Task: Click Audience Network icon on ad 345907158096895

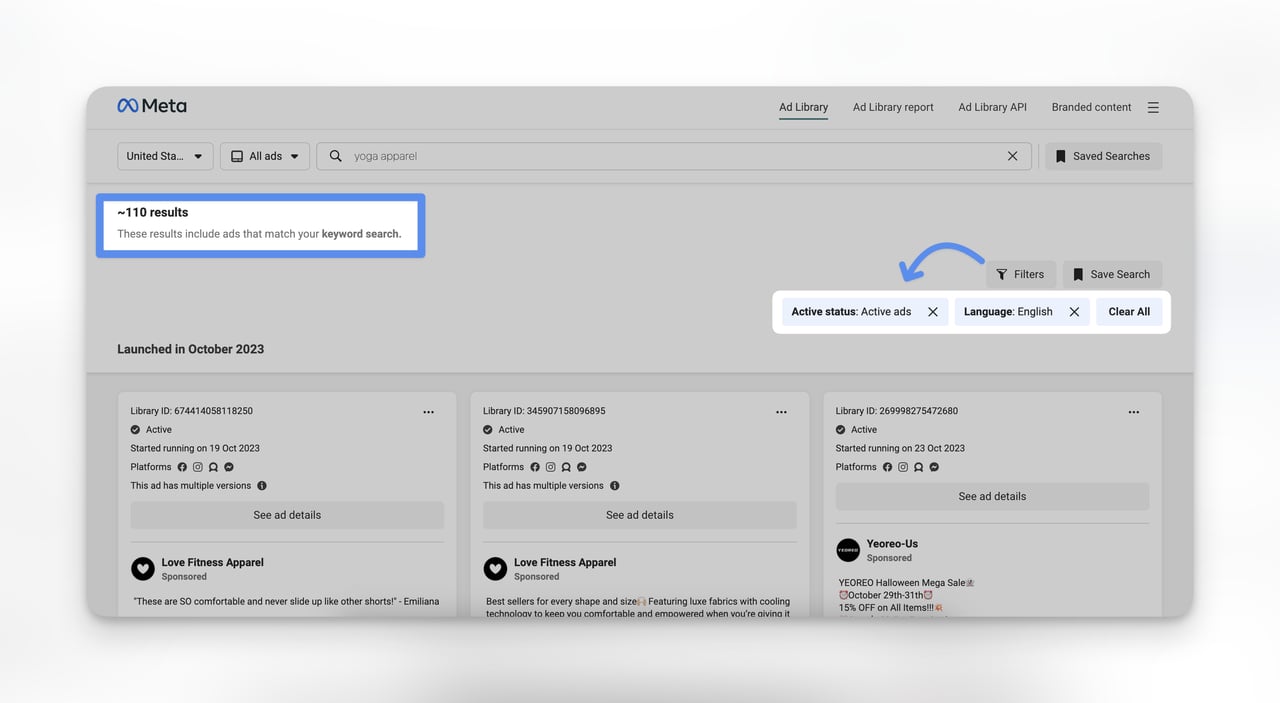Action: point(566,467)
